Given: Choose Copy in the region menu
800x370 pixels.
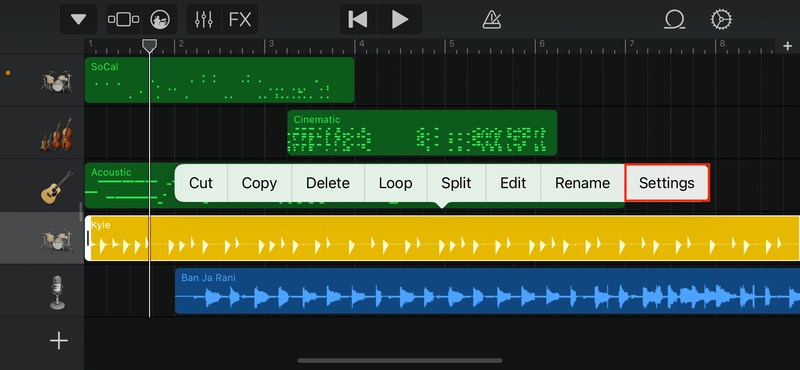Looking at the screenshot, I should click(x=259, y=183).
